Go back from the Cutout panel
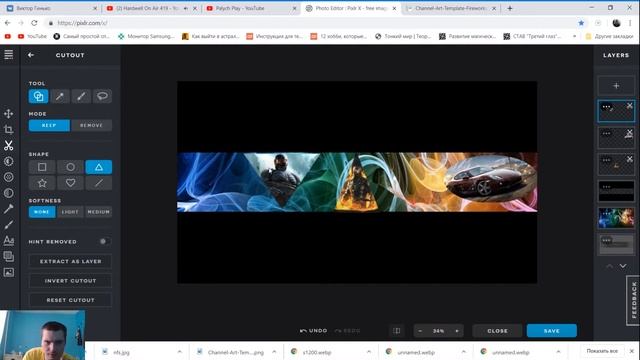 point(31,55)
